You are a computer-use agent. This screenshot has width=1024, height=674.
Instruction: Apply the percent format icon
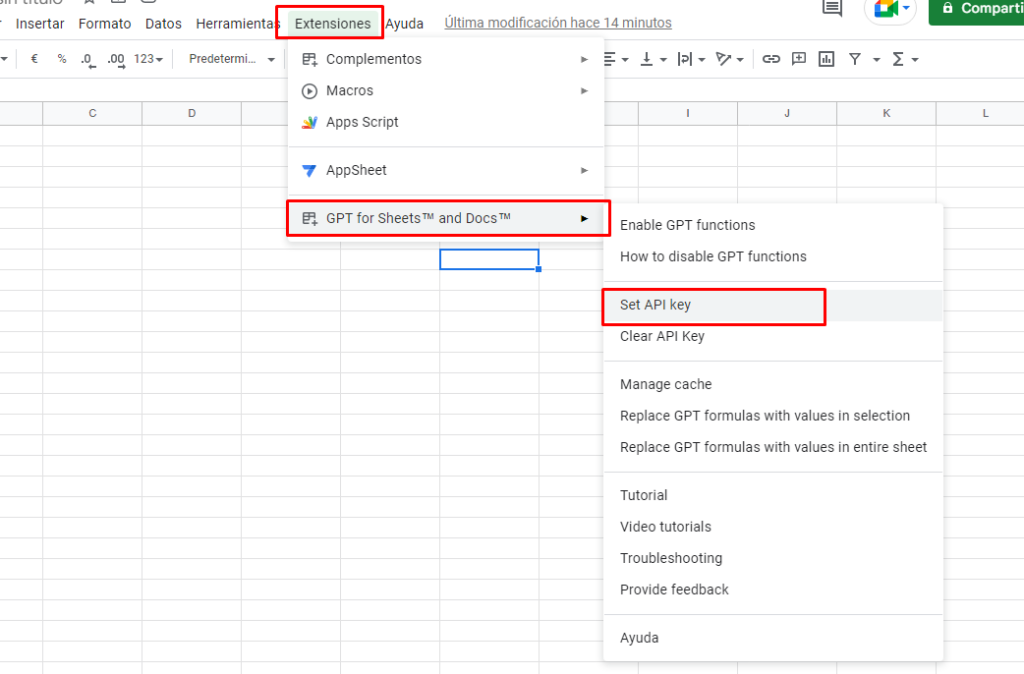coord(61,59)
